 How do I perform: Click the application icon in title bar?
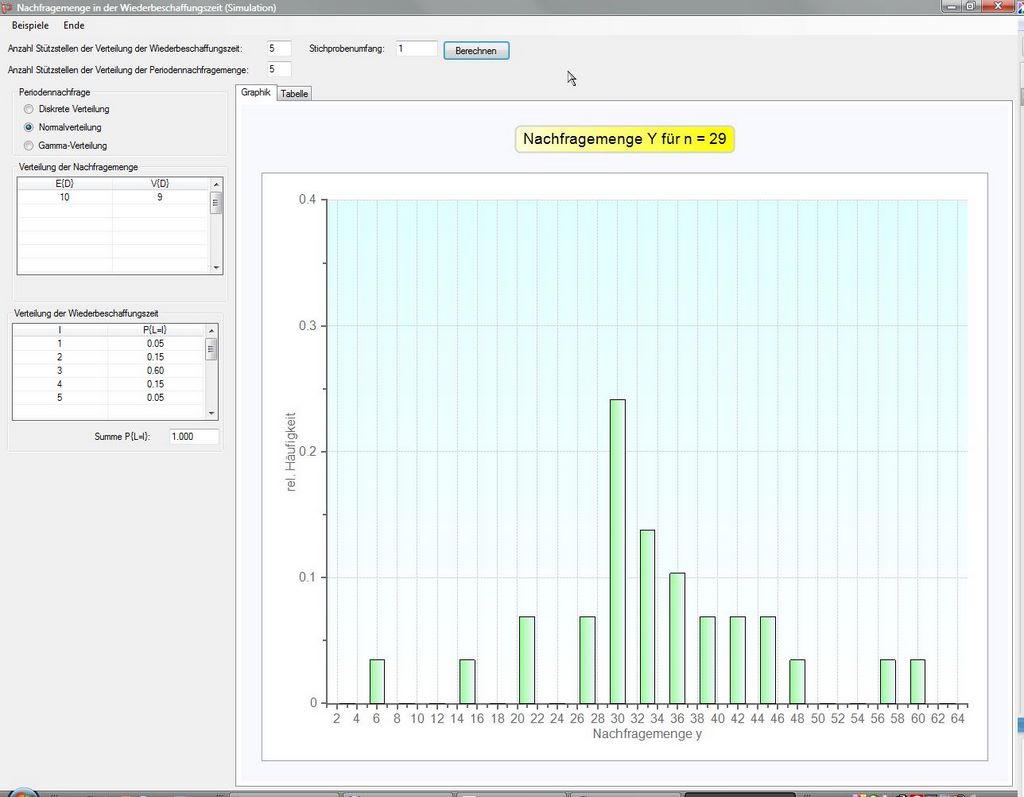7,7
